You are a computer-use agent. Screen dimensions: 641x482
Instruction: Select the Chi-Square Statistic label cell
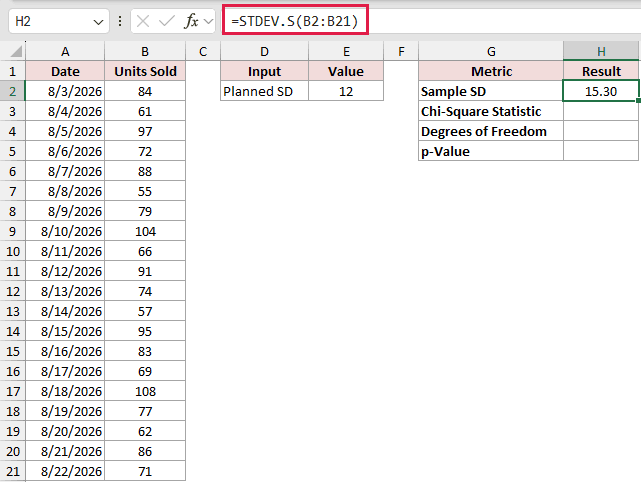point(491,111)
